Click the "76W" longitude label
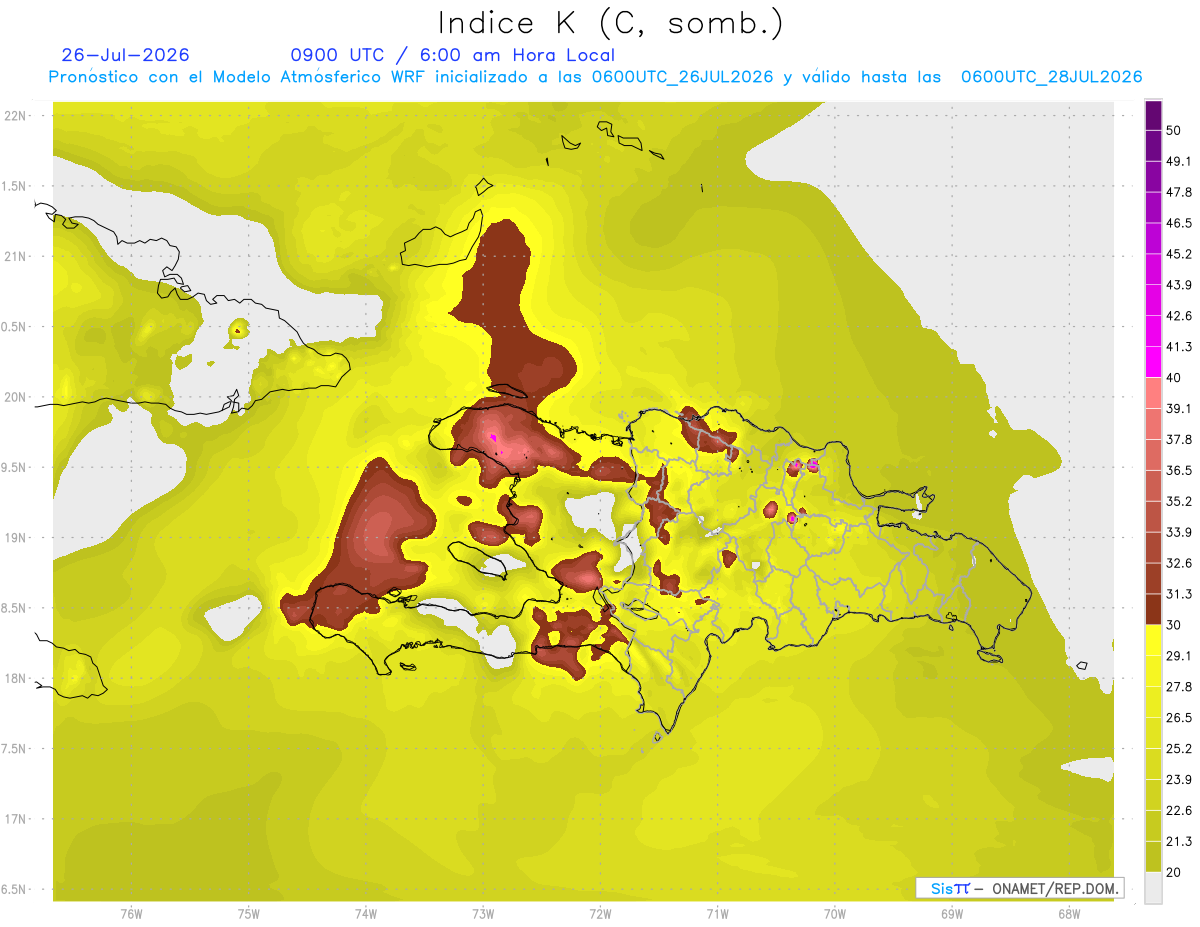Viewport: 1200px width, 927px height. point(131,914)
